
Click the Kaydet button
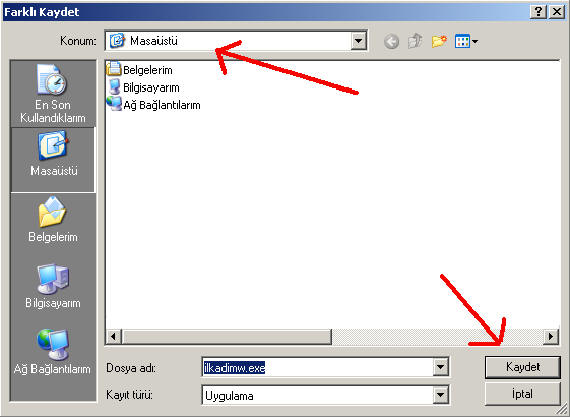tap(522, 367)
